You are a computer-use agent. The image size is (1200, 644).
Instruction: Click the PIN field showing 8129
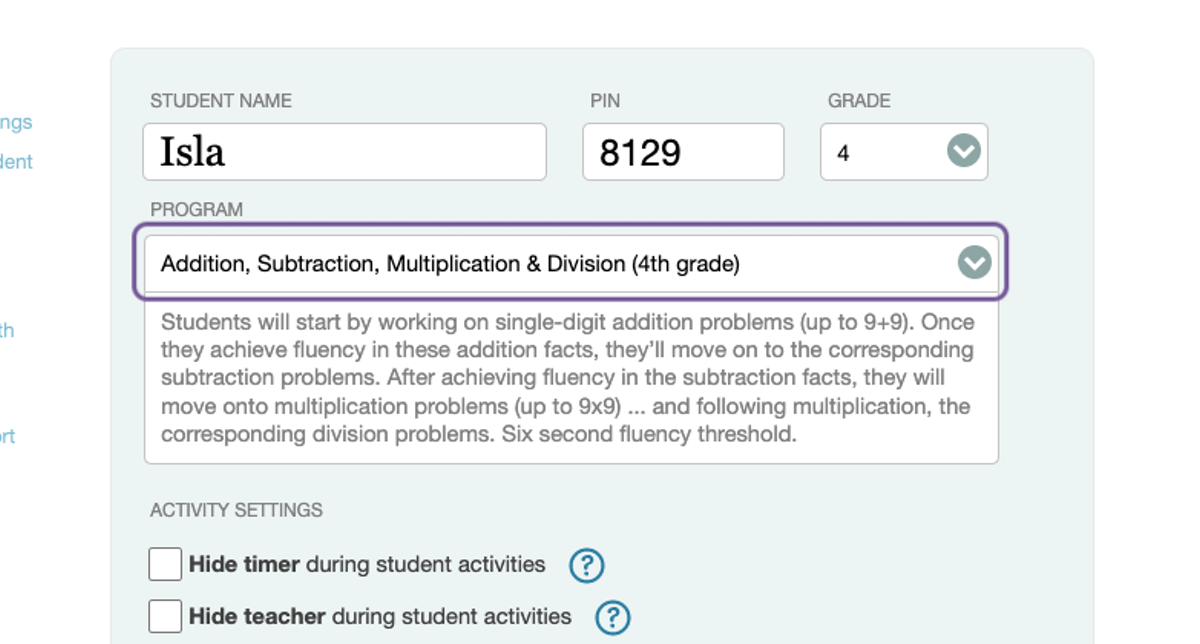(x=683, y=152)
